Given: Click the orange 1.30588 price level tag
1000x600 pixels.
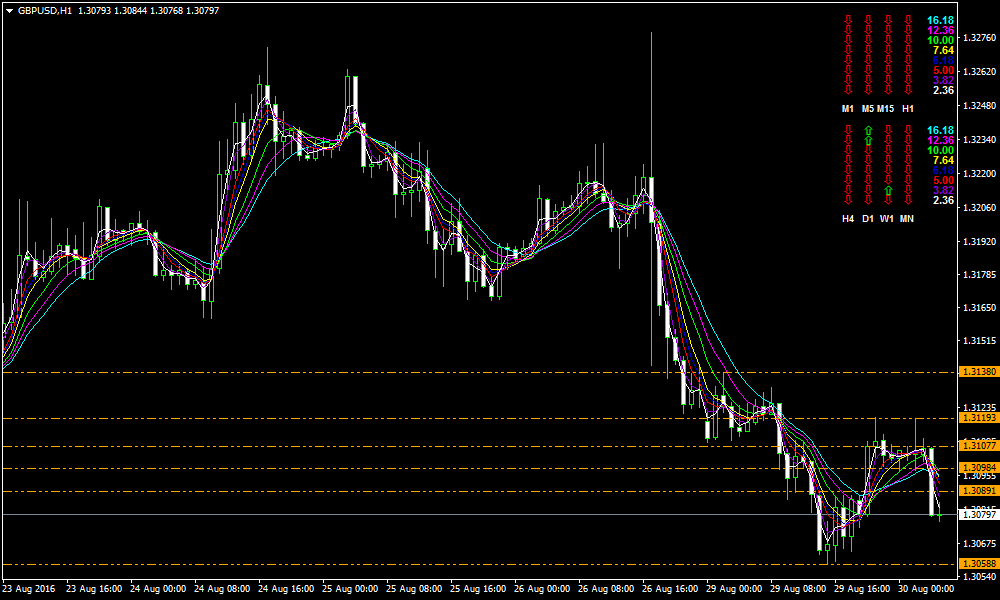Looking at the screenshot, I should point(977,564).
